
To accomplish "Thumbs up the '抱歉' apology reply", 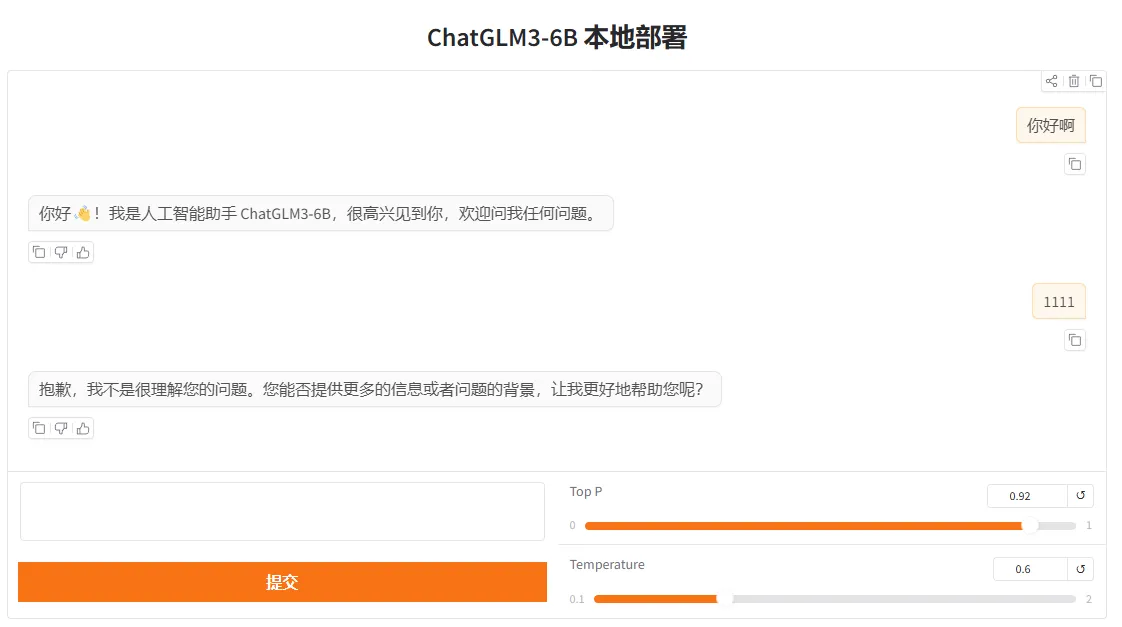I will pos(83,428).
